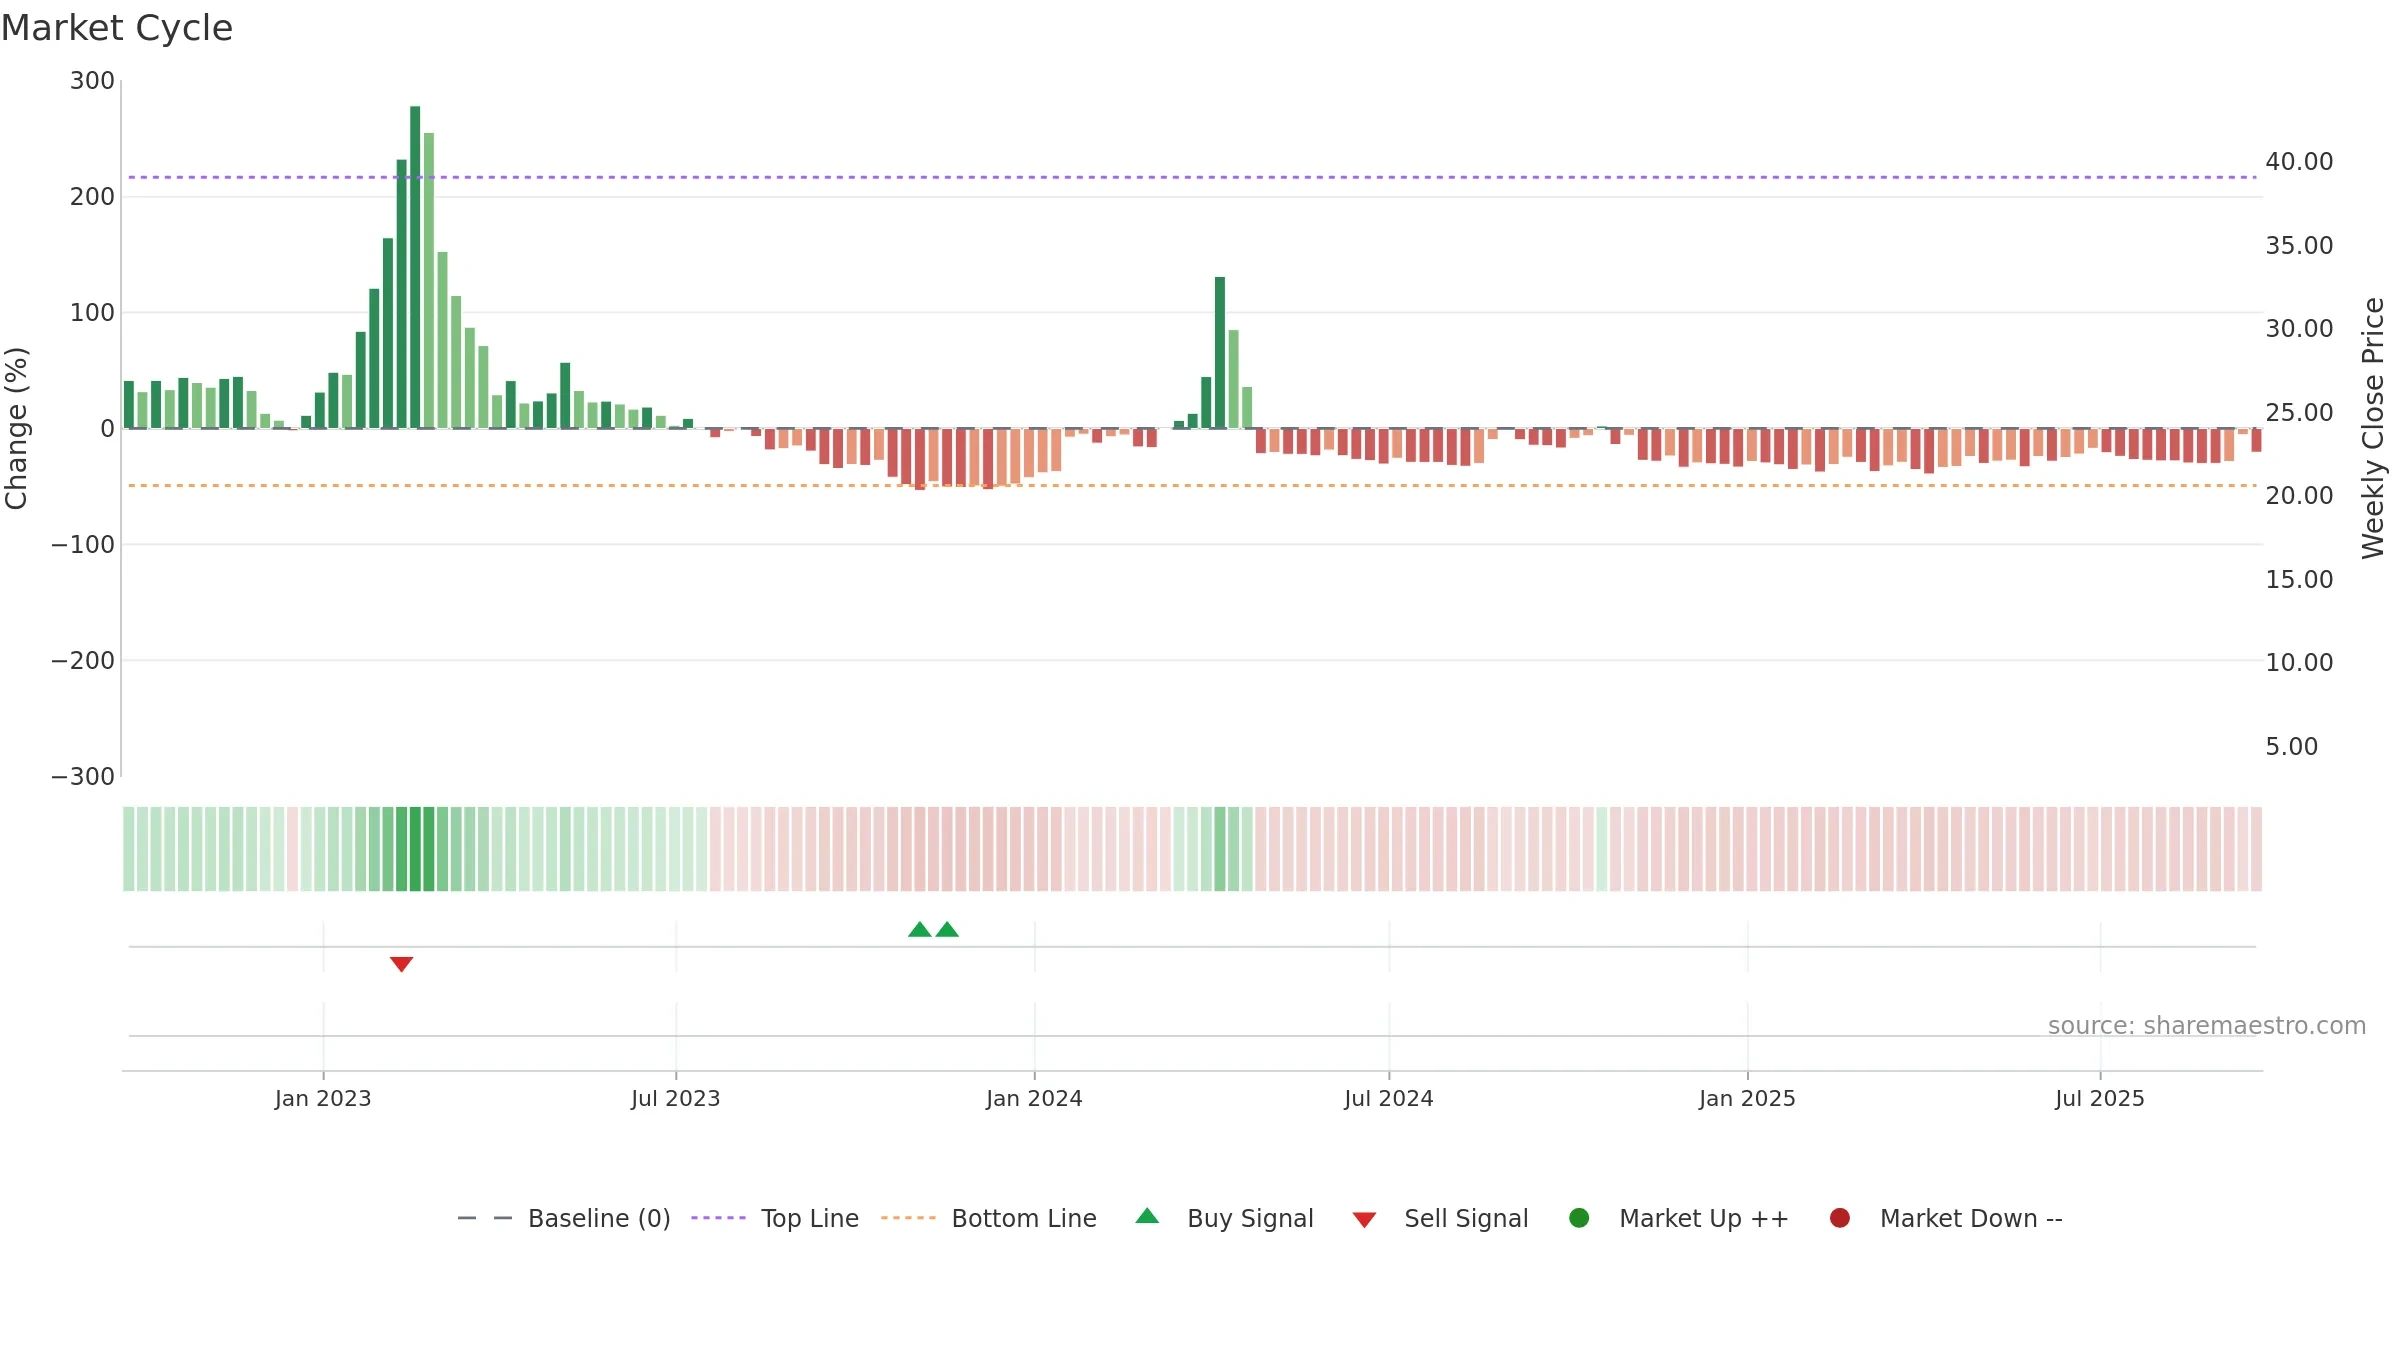Select the red sell signal marker in early 2023
Viewport: 2400px width, 1350px height.
click(401, 964)
